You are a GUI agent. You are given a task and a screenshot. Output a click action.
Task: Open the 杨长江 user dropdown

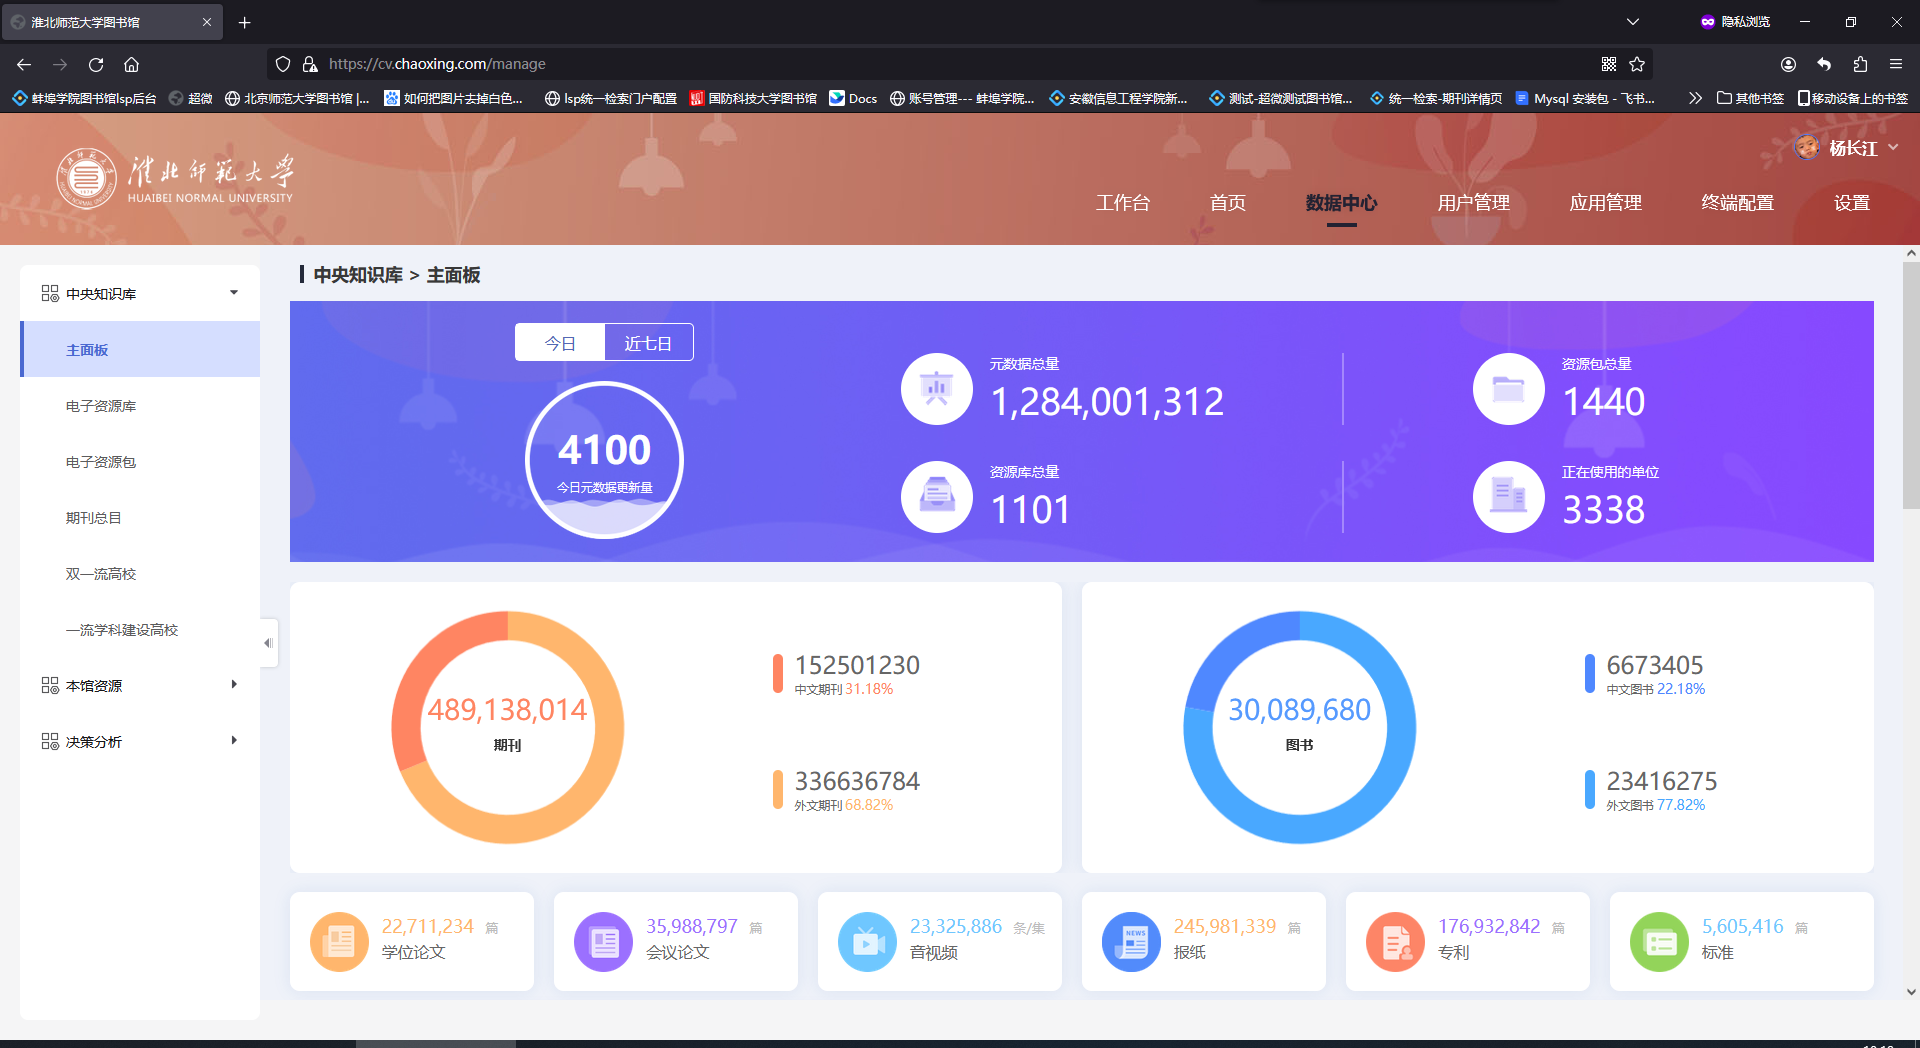pyautogui.click(x=1846, y=148)
